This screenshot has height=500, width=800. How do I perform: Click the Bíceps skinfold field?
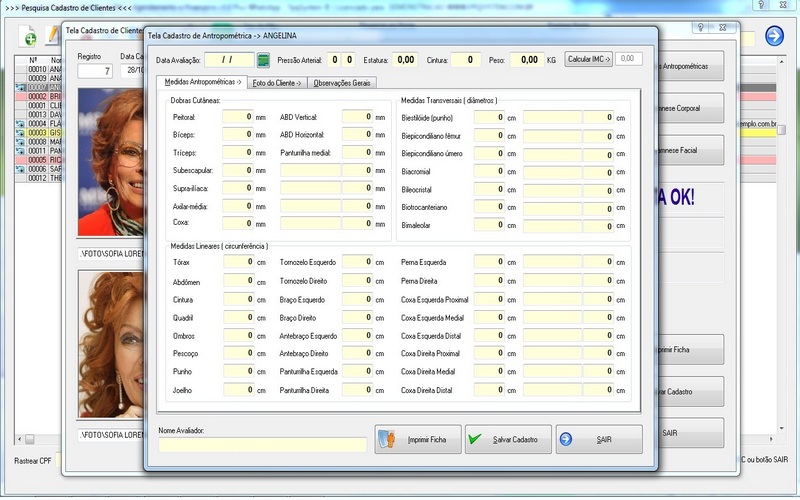coord(238,135)
